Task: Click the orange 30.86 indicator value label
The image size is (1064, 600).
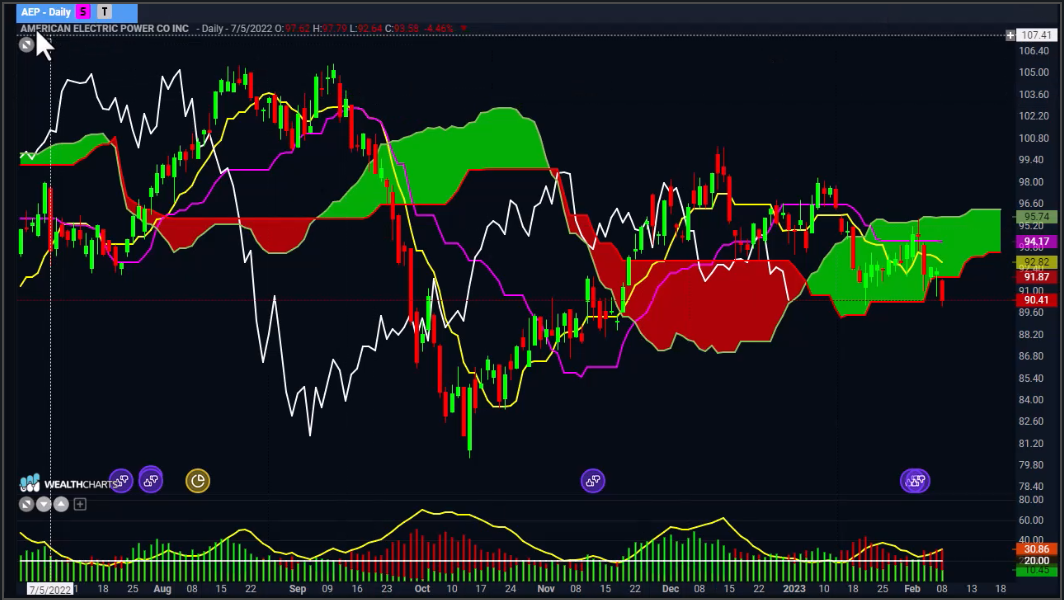Action: pyautogui.click(x=1036, y=549)
